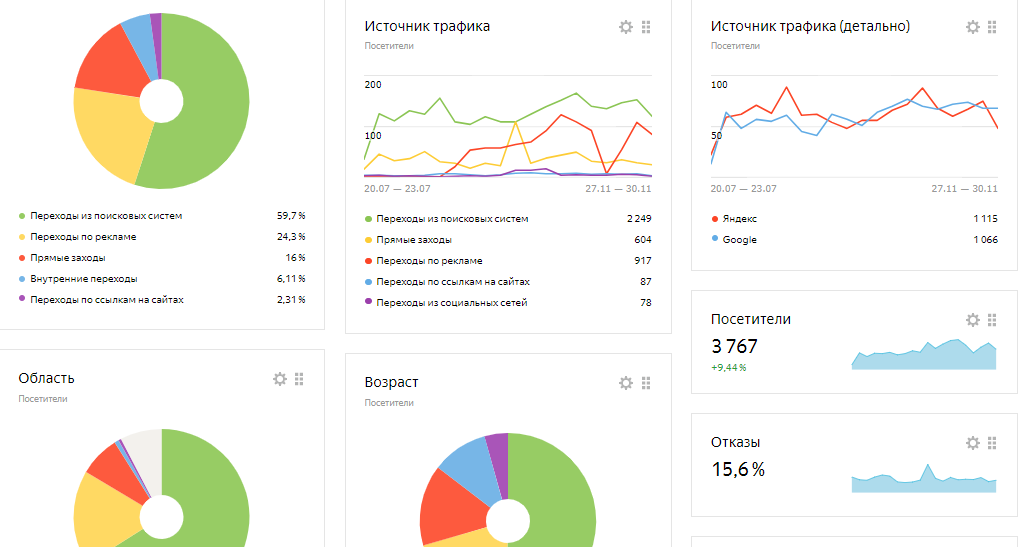The width and height of the screenshot is (1020, 547).
Task: Open settings gear of Посетители widget
Action: pyautogui.click(x=973, y=319)
